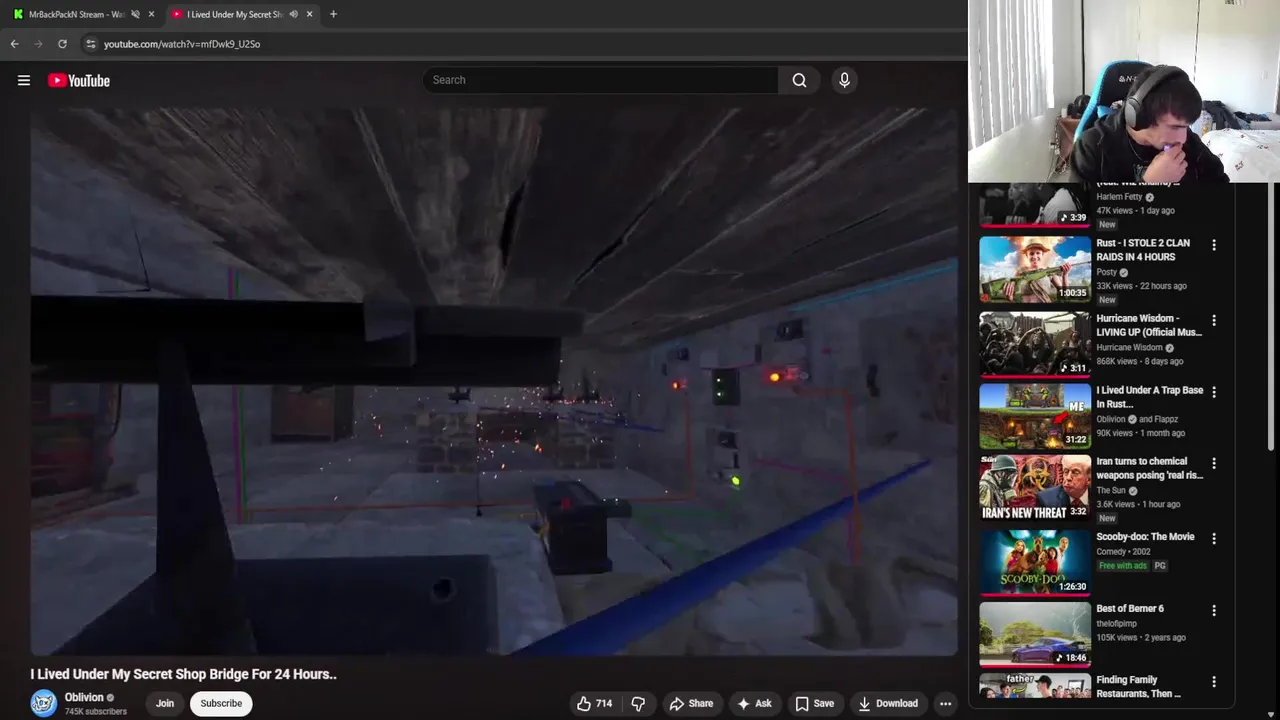Open Best of Berner 6 thumbnail
The height and width of the screenshot is (720, 1280).
1035,634
